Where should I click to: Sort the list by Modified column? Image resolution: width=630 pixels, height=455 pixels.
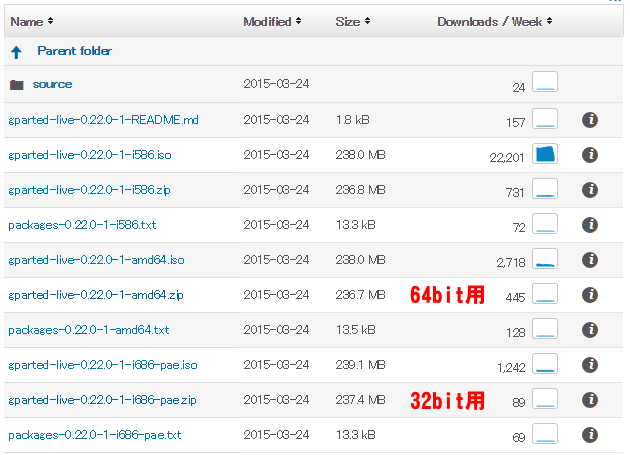[272, 22]
